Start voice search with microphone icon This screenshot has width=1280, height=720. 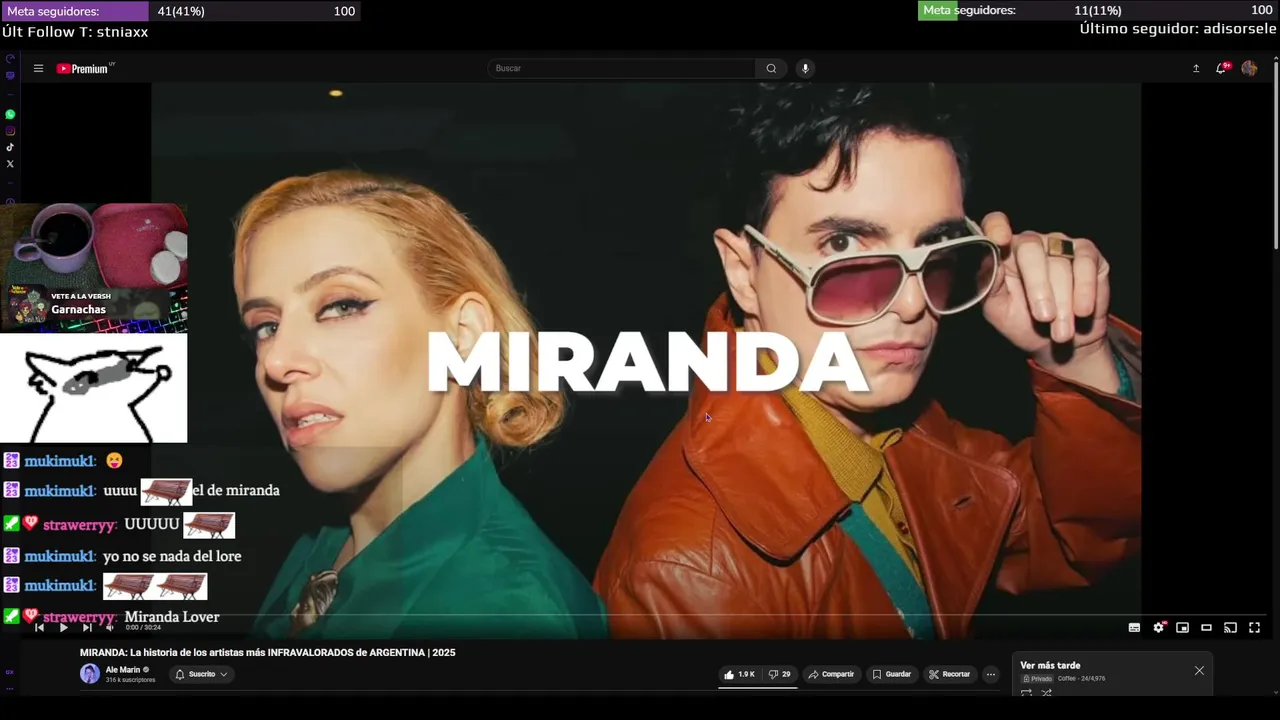[x=805, y=68]
